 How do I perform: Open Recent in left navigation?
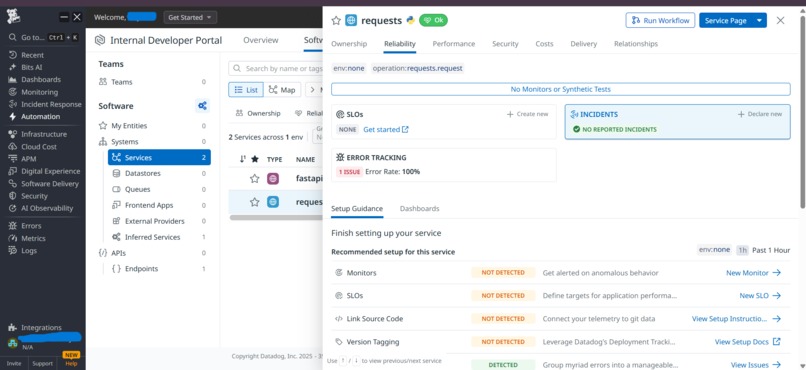pos(32,55)
